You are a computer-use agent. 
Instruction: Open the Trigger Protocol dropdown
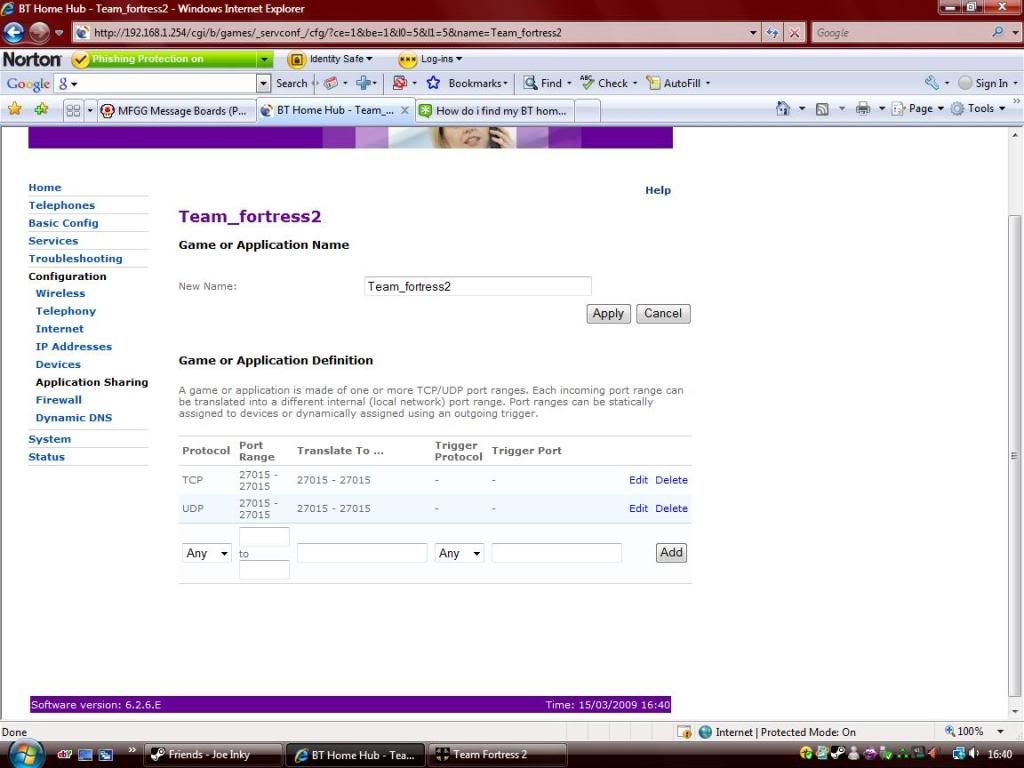[459, 553]
